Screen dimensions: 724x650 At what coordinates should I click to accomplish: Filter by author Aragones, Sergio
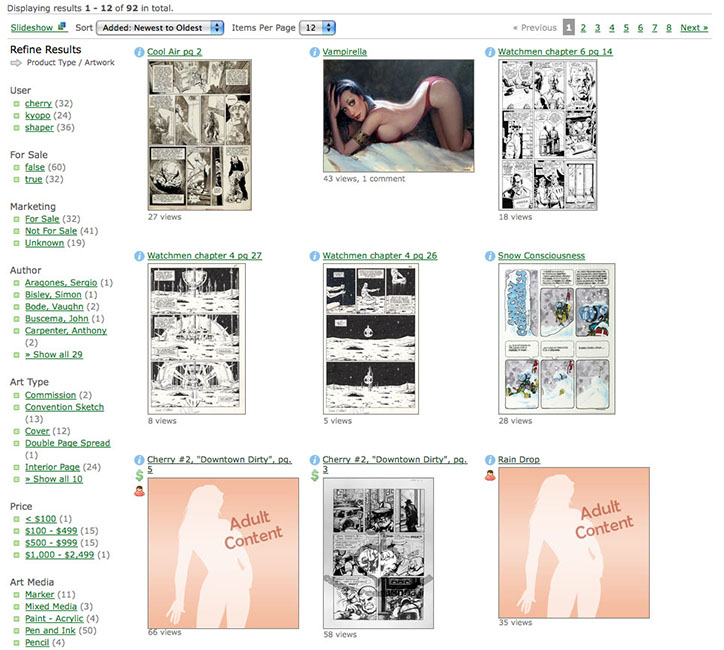(61, 283)
